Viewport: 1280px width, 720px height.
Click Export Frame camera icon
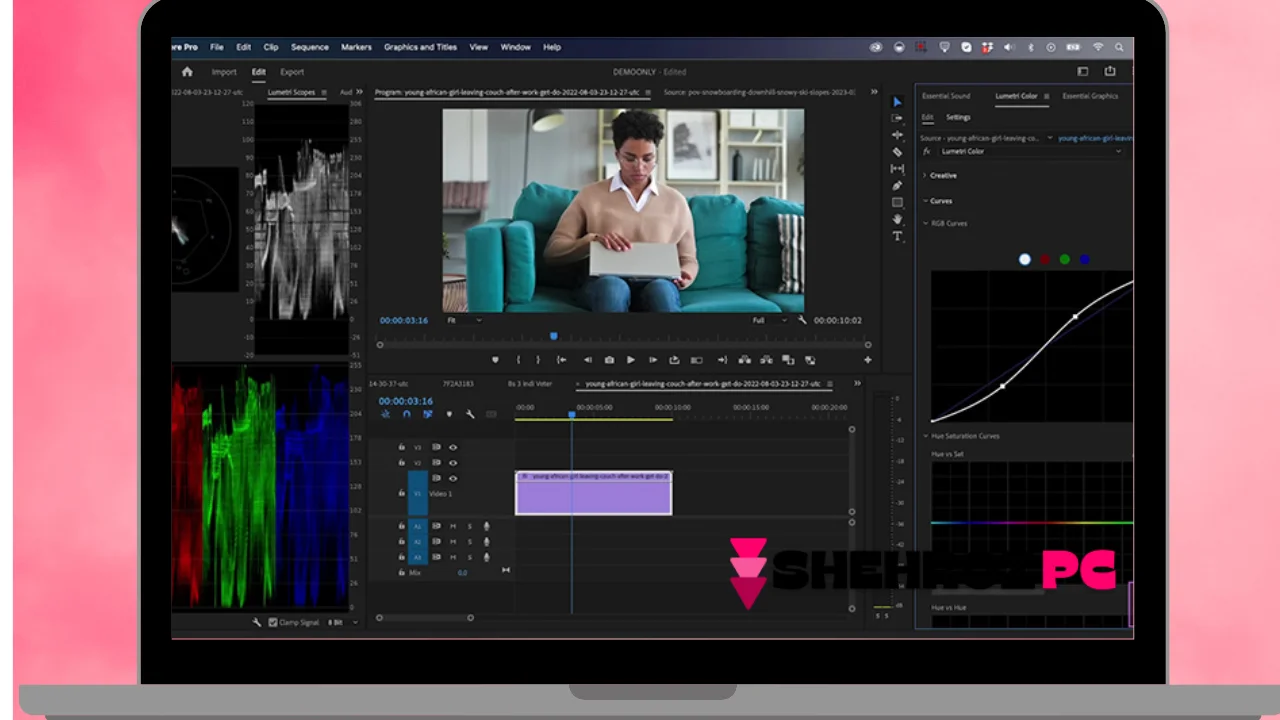(x=609, y=360)
